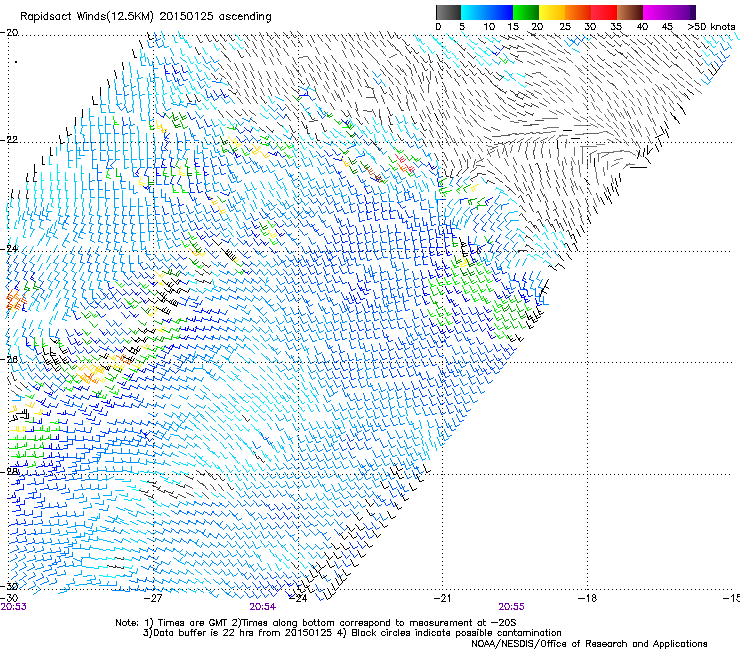Viewport: 740px width, 650px height.
Task: Click the green 15-20 knots color band
Action: [x=526, y=12]
